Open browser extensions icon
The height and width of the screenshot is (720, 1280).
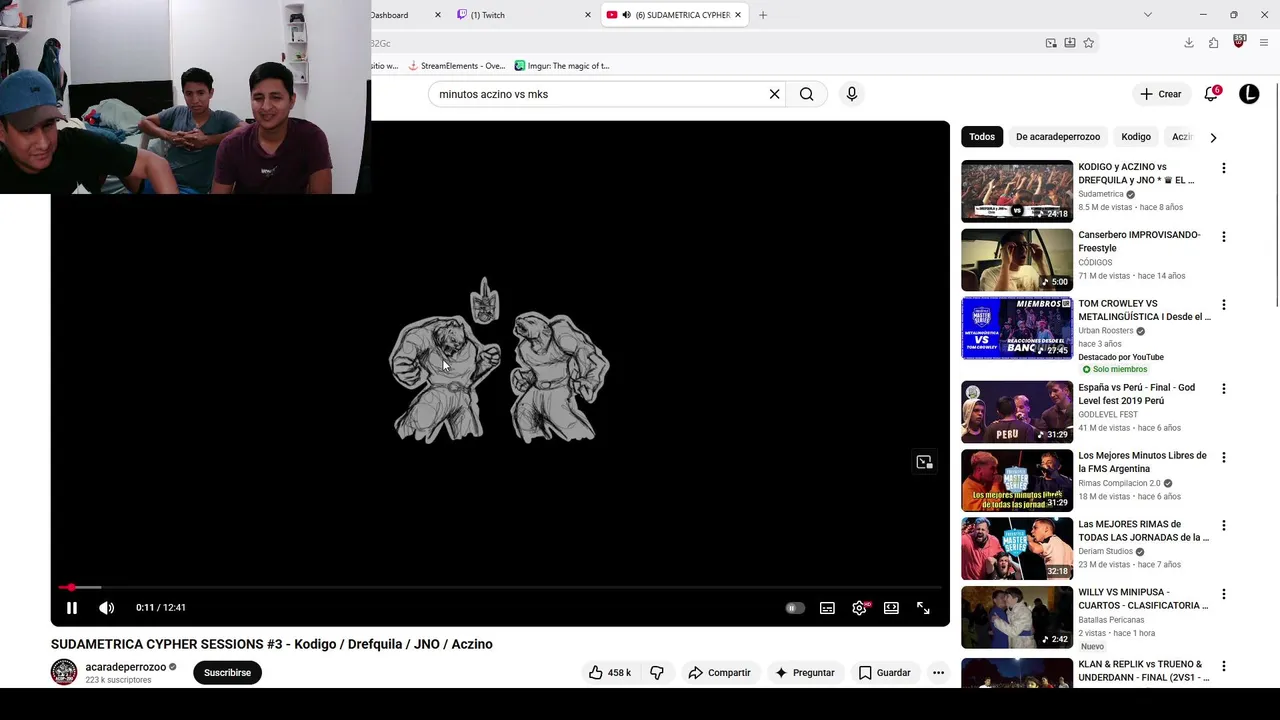pyautogui.click(x=1213, y=43)
